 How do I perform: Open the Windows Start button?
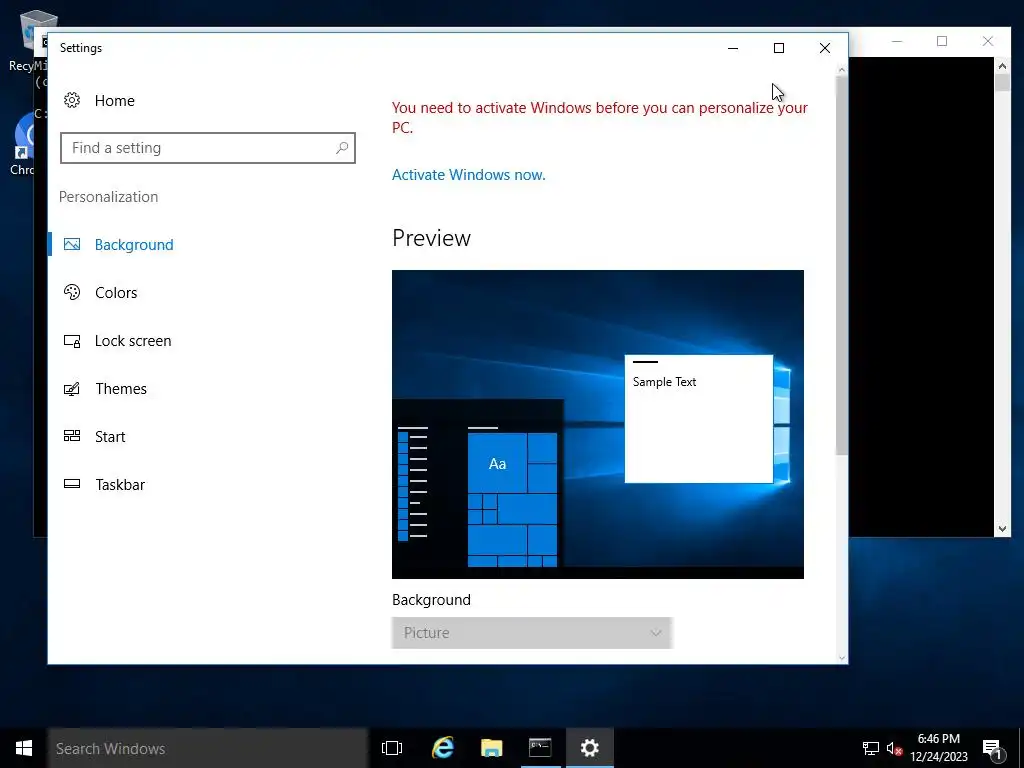(x=24, y=748)
